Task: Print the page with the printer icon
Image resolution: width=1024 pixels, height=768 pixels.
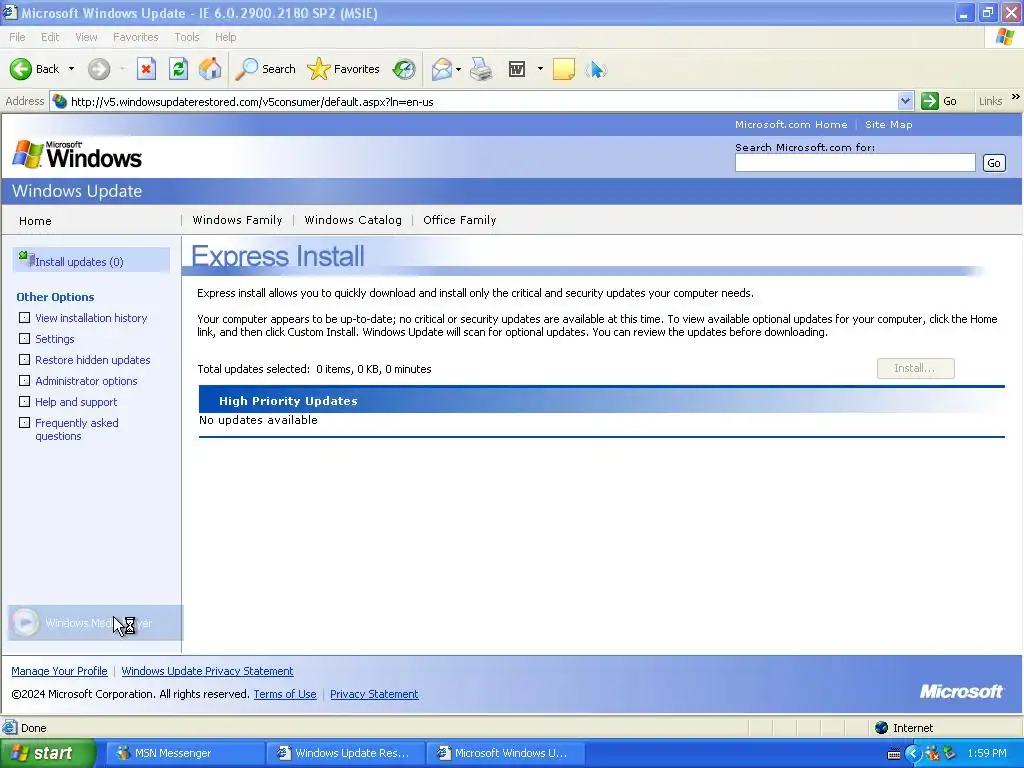Action: (481, 69)
